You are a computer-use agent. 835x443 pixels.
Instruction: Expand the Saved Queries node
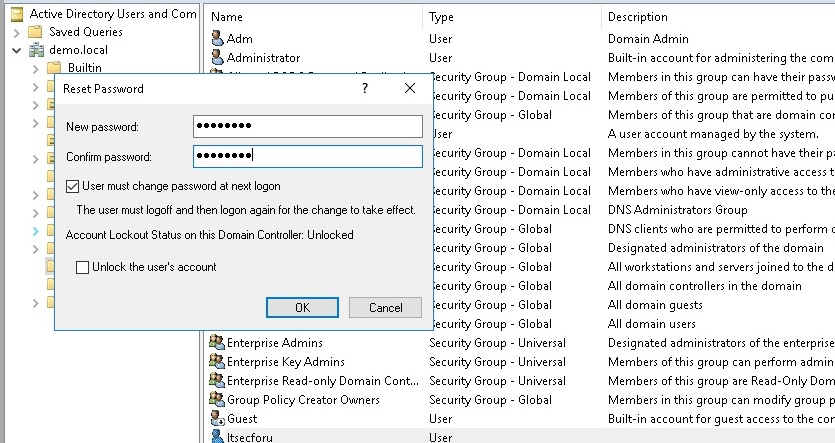pyautogui.click(x=17, y=32)
